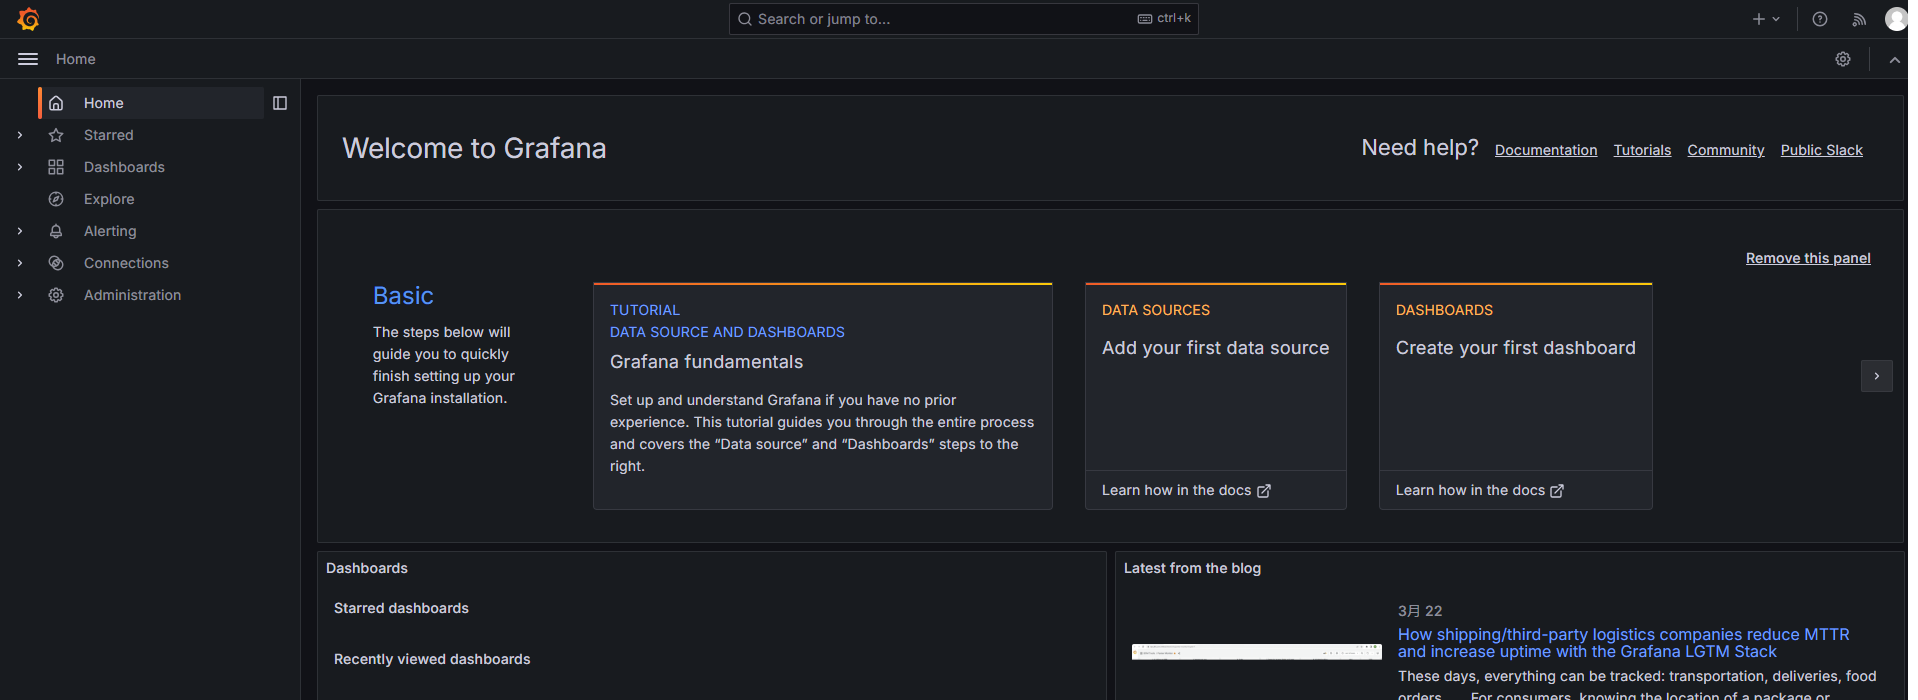Click the Home breadcrumb in the top bar

[76, 59]
